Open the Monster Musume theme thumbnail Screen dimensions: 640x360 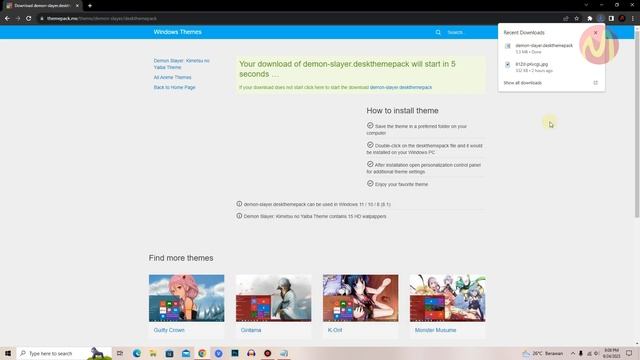pos(448,298)
